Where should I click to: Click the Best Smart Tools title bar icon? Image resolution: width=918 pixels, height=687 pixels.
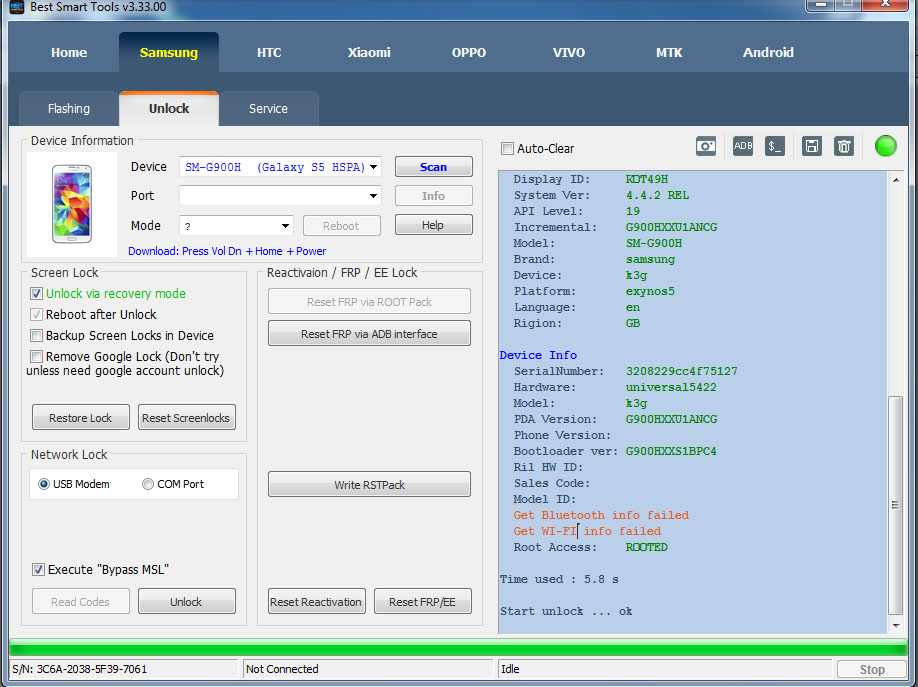point(17,7)
